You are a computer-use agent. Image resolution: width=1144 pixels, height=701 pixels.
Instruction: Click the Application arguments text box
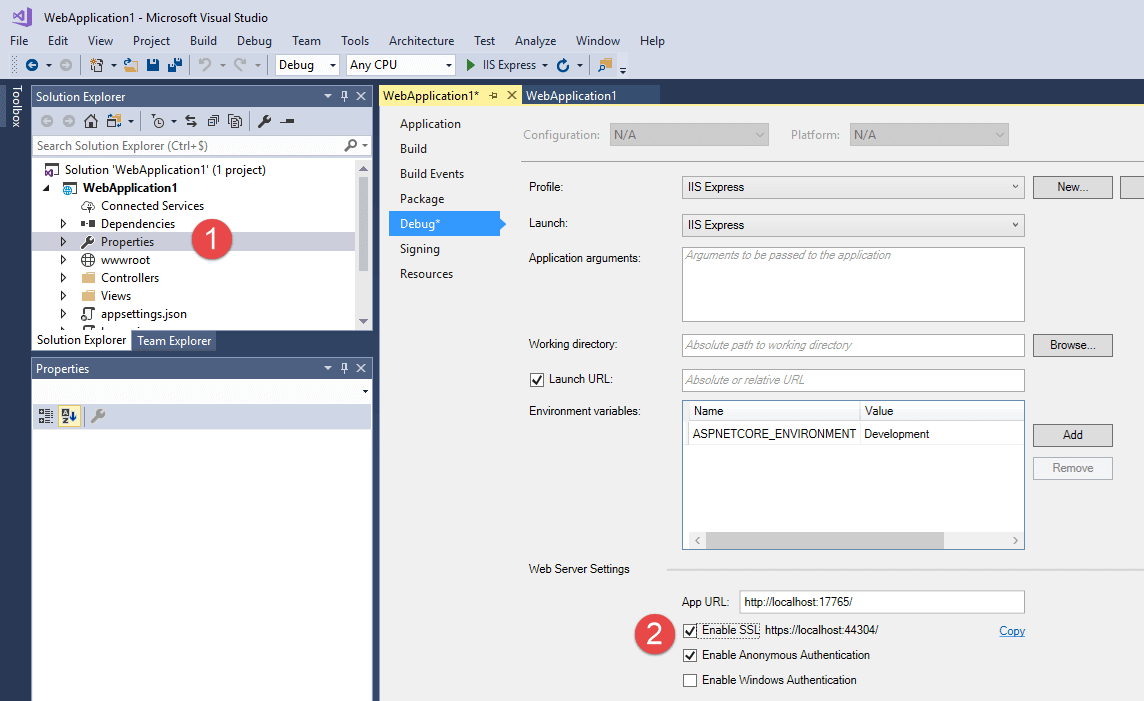tap(853, 284)
